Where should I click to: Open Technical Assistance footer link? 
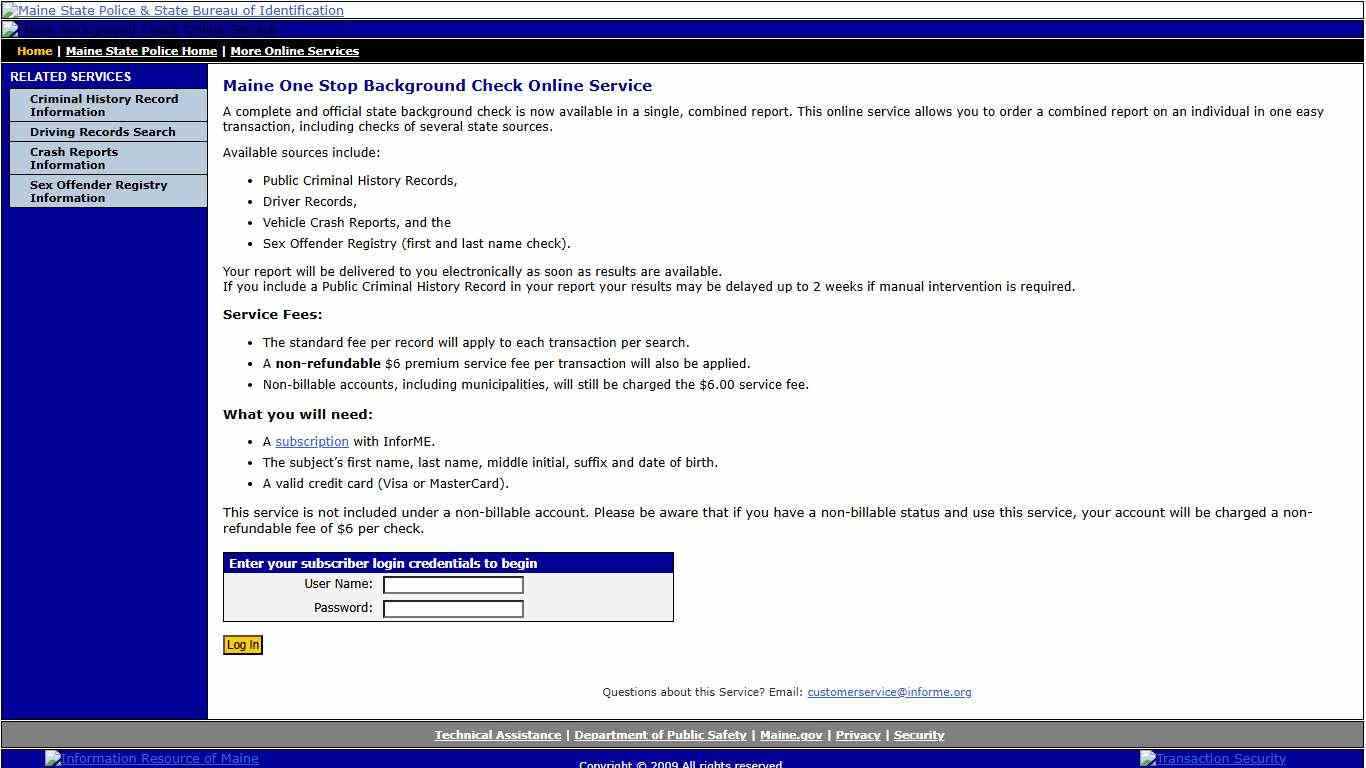(x=497, y=735)
